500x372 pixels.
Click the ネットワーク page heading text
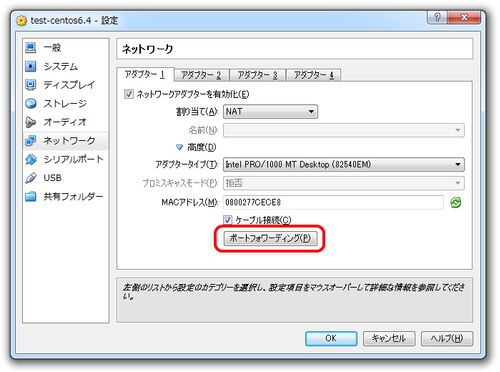click(x=147, y=49)
